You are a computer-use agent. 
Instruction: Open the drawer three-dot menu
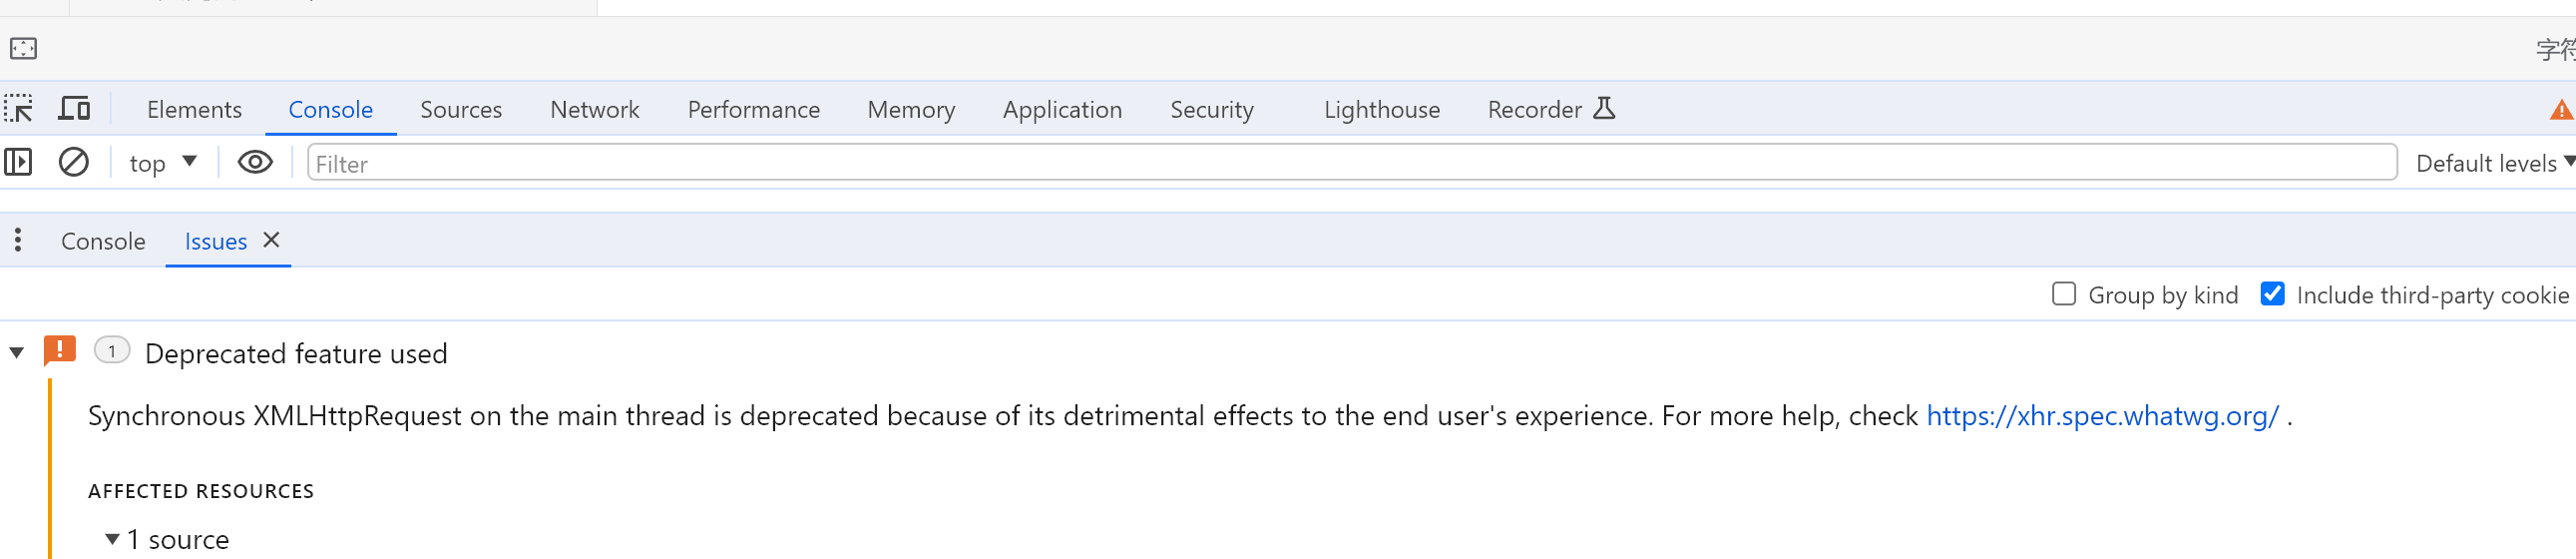(18, 241)
